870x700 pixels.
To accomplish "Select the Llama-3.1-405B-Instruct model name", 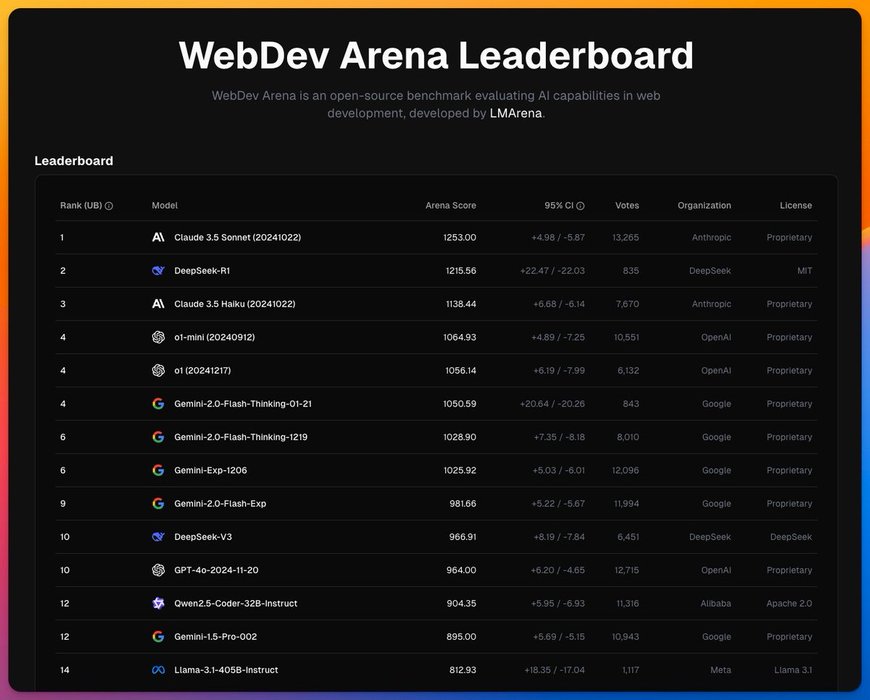I will pos(226,670).
